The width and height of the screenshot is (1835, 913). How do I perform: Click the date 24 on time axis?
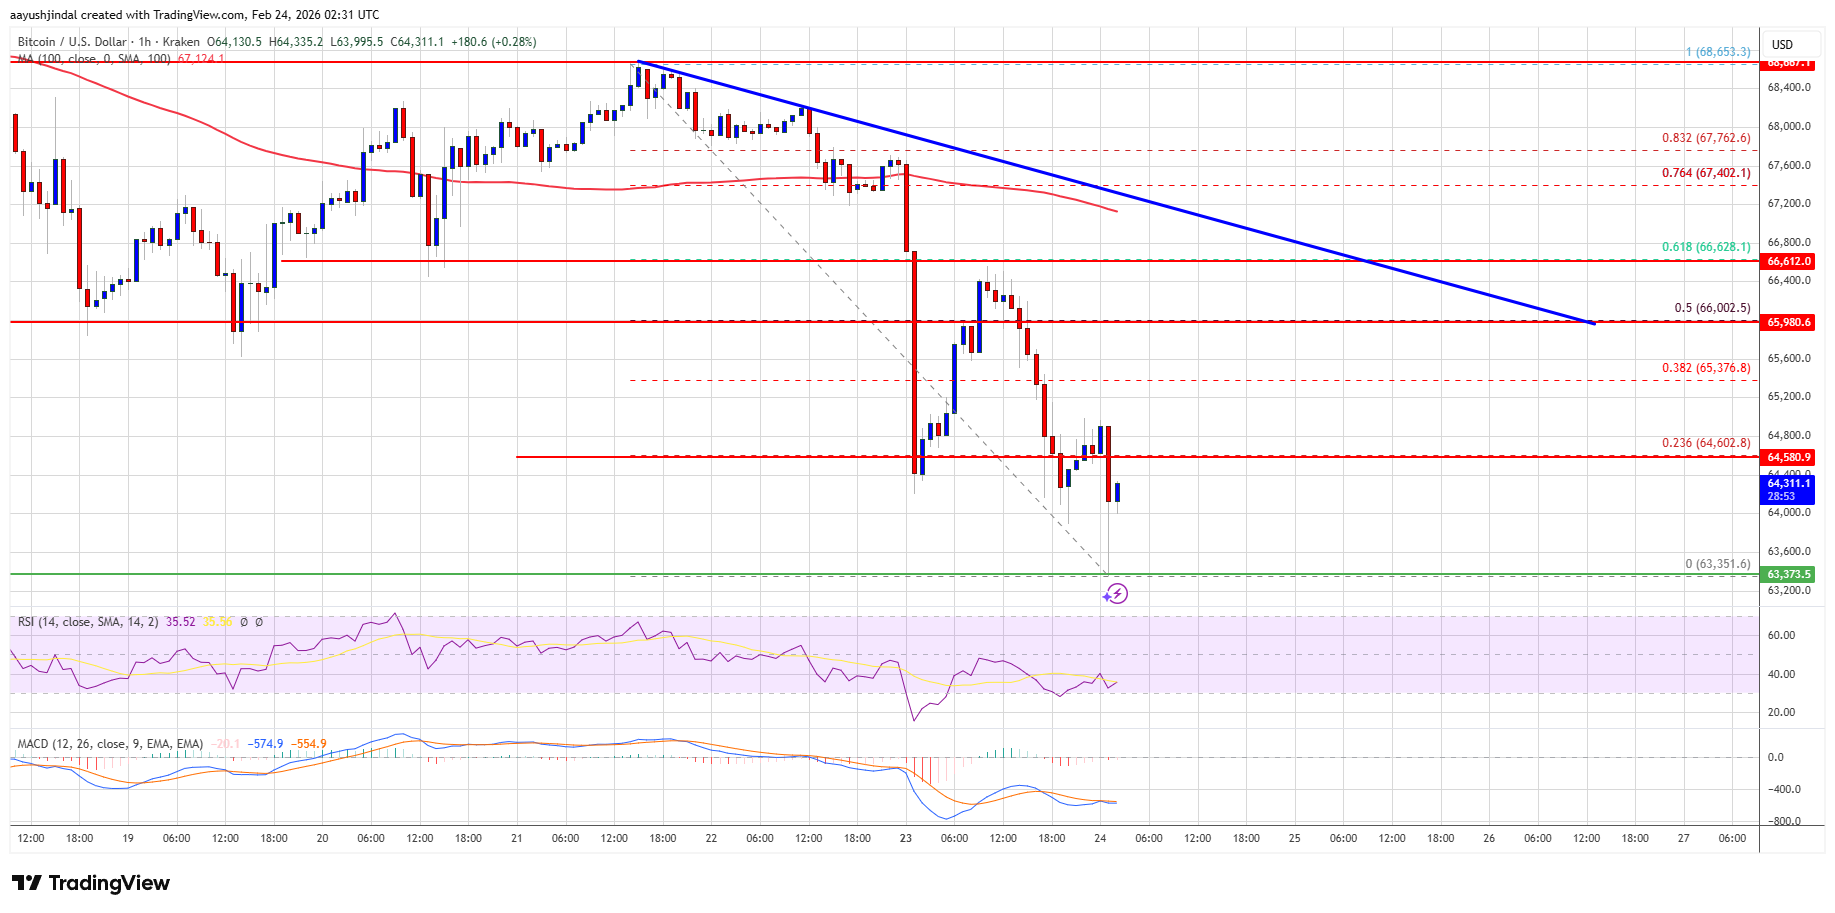[1100, 838]
